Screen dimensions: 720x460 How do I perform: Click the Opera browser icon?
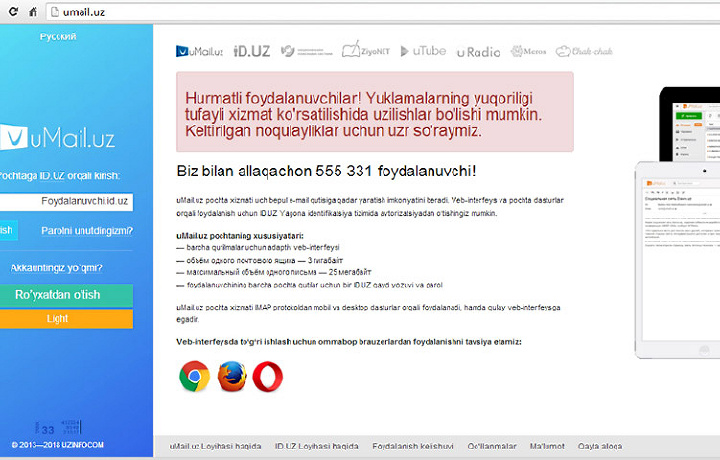268,376
